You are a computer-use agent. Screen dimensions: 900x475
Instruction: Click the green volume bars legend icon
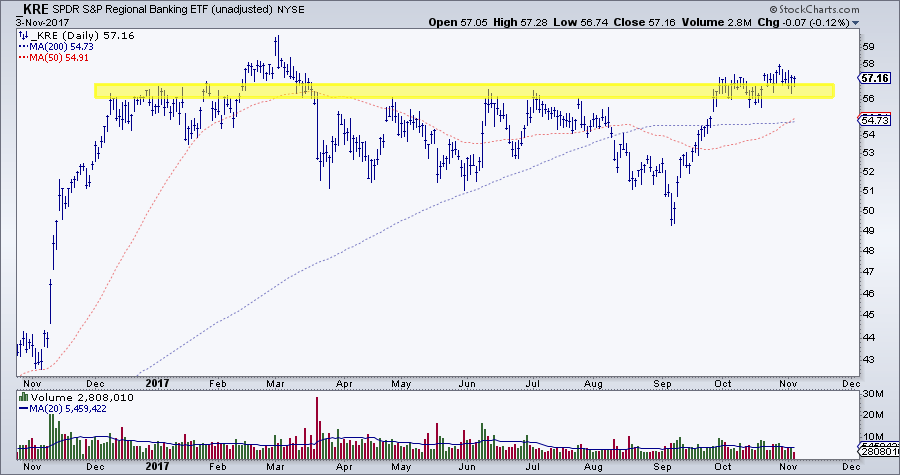pyautogui.click(x=23, y=397)
